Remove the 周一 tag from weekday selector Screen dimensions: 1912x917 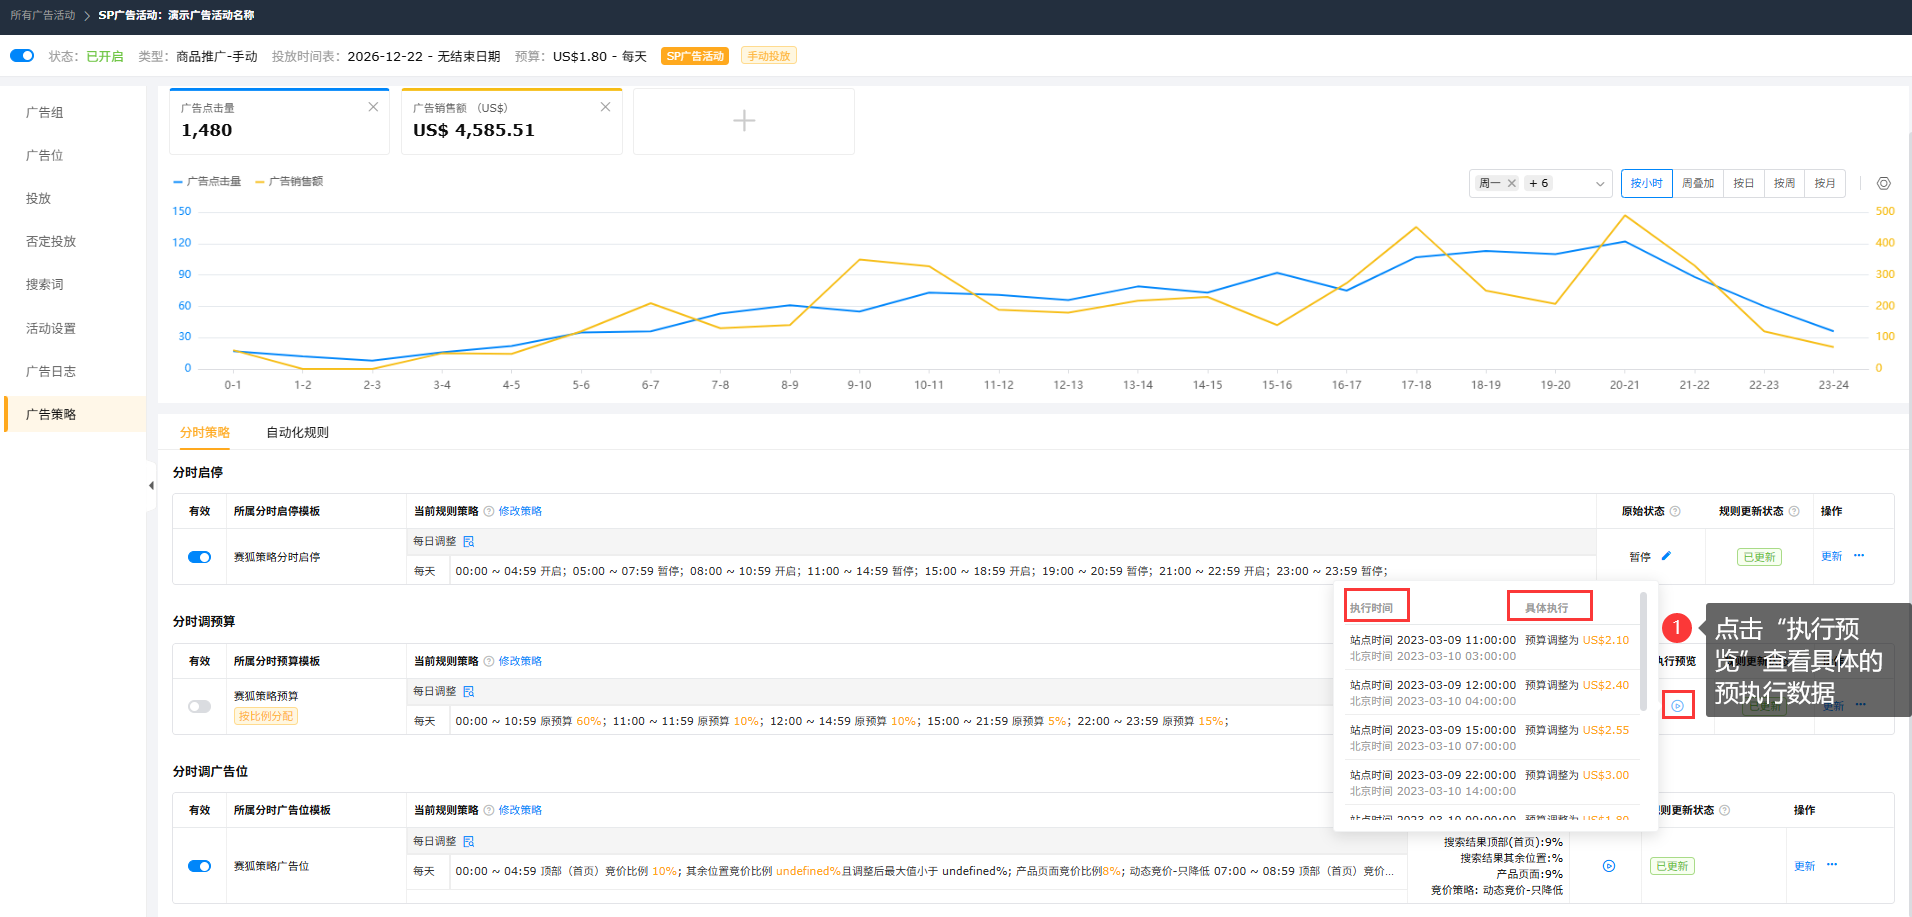pyautogui.click(x=1512, y=183)
